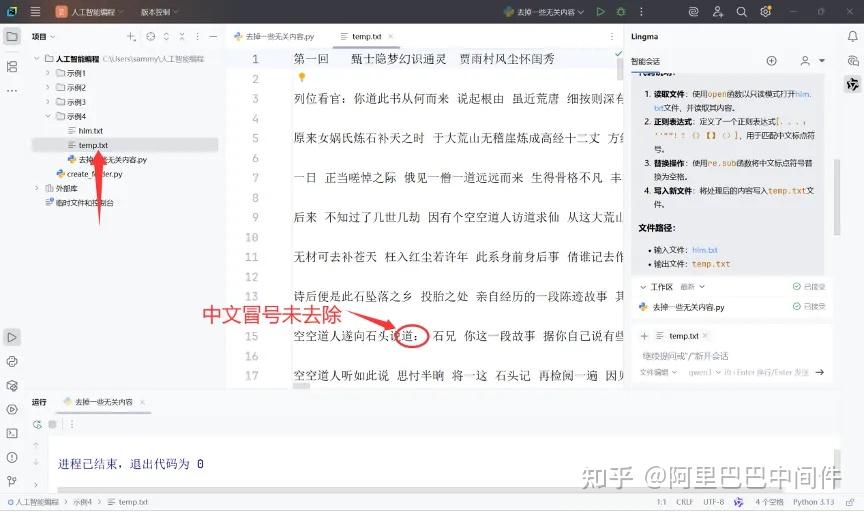Image resolution: width=864 pixels, height=512 pixels.
Task: Add context with plus in Lingma input
Action: (x=644, y=336)
